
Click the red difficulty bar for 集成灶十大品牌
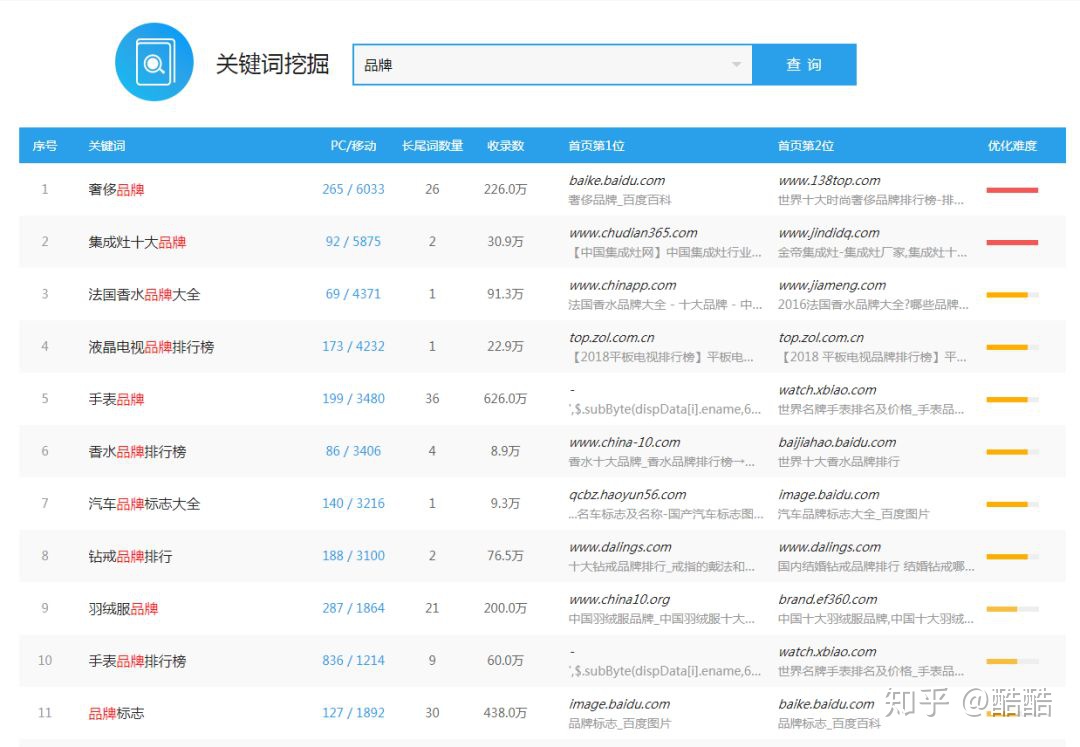coord(1012,242)
